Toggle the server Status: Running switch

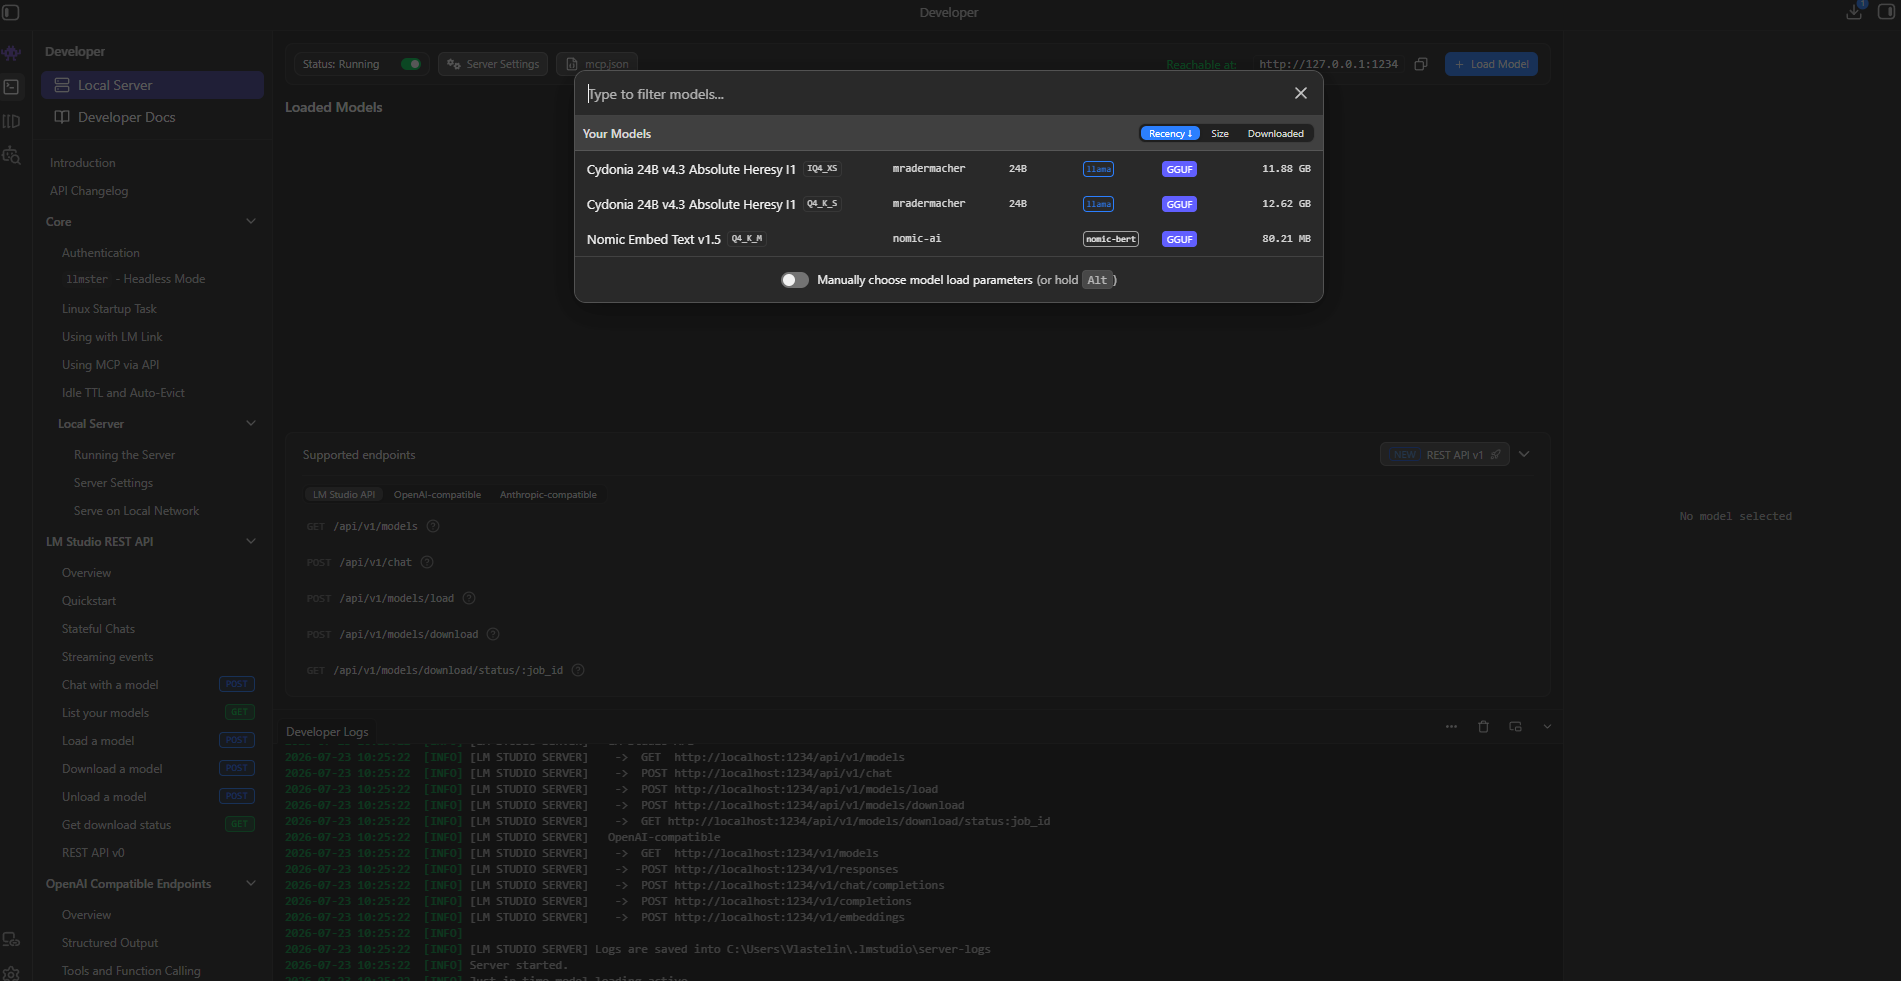click(410, 64)
